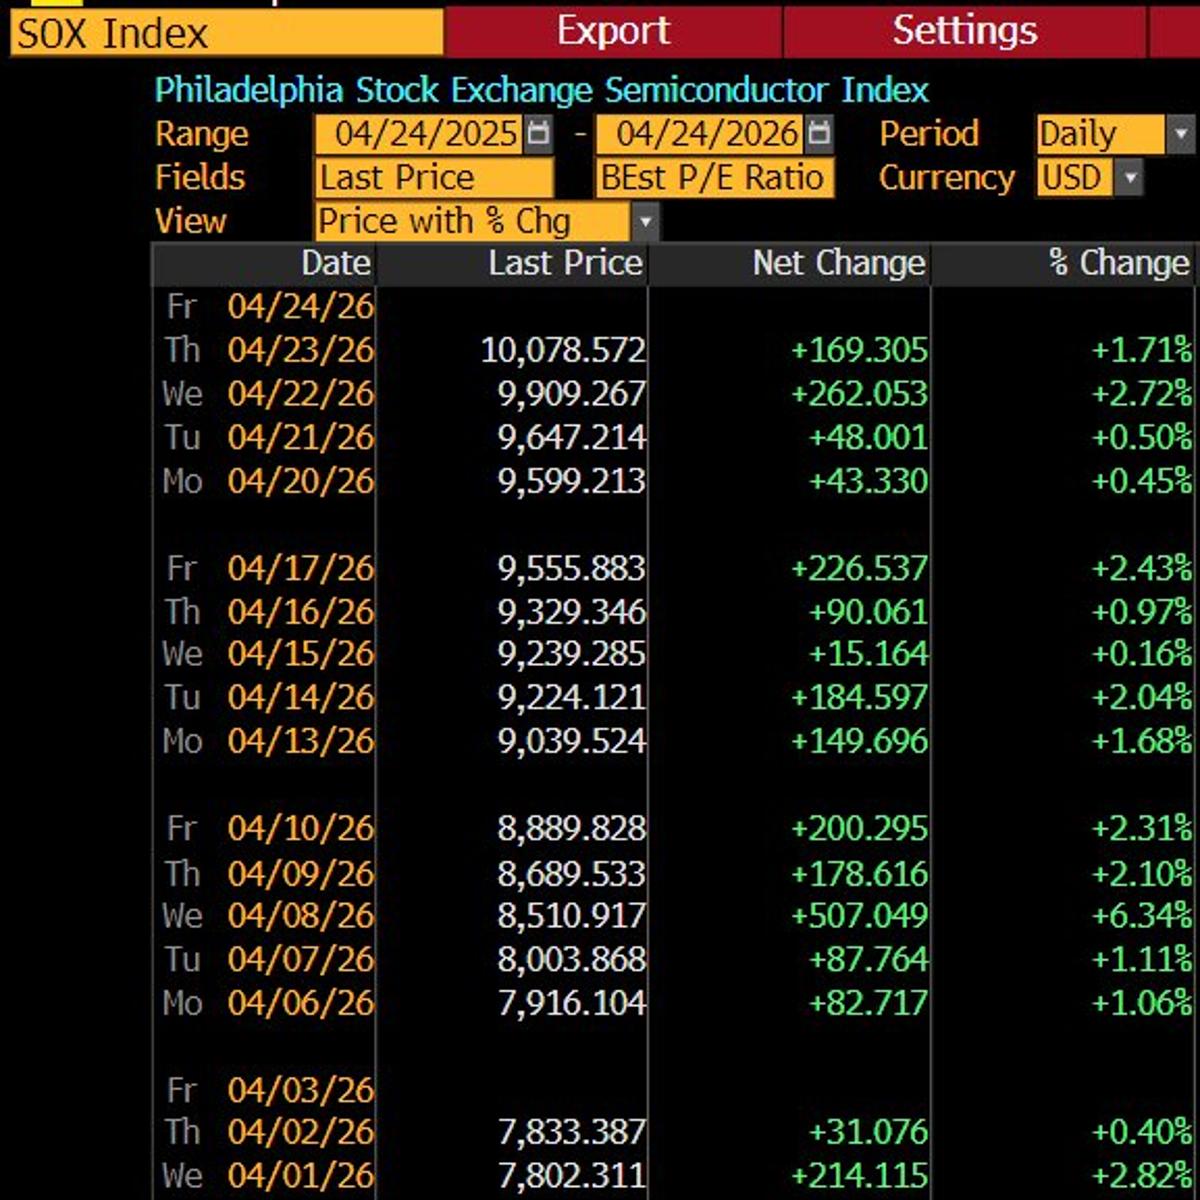Click the View dropdown arrow icon

tap(648, 220)
